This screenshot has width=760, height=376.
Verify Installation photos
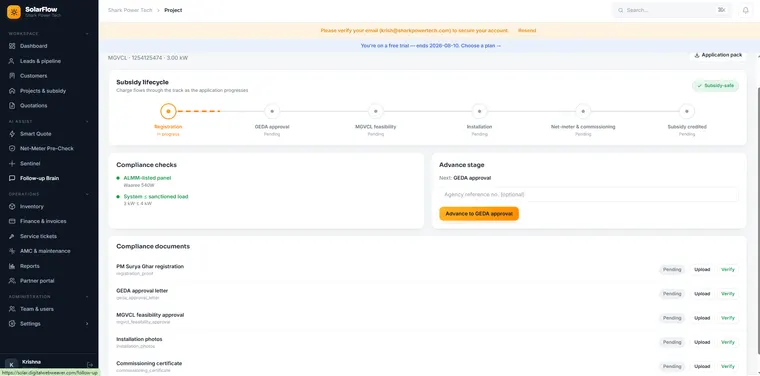728,342
